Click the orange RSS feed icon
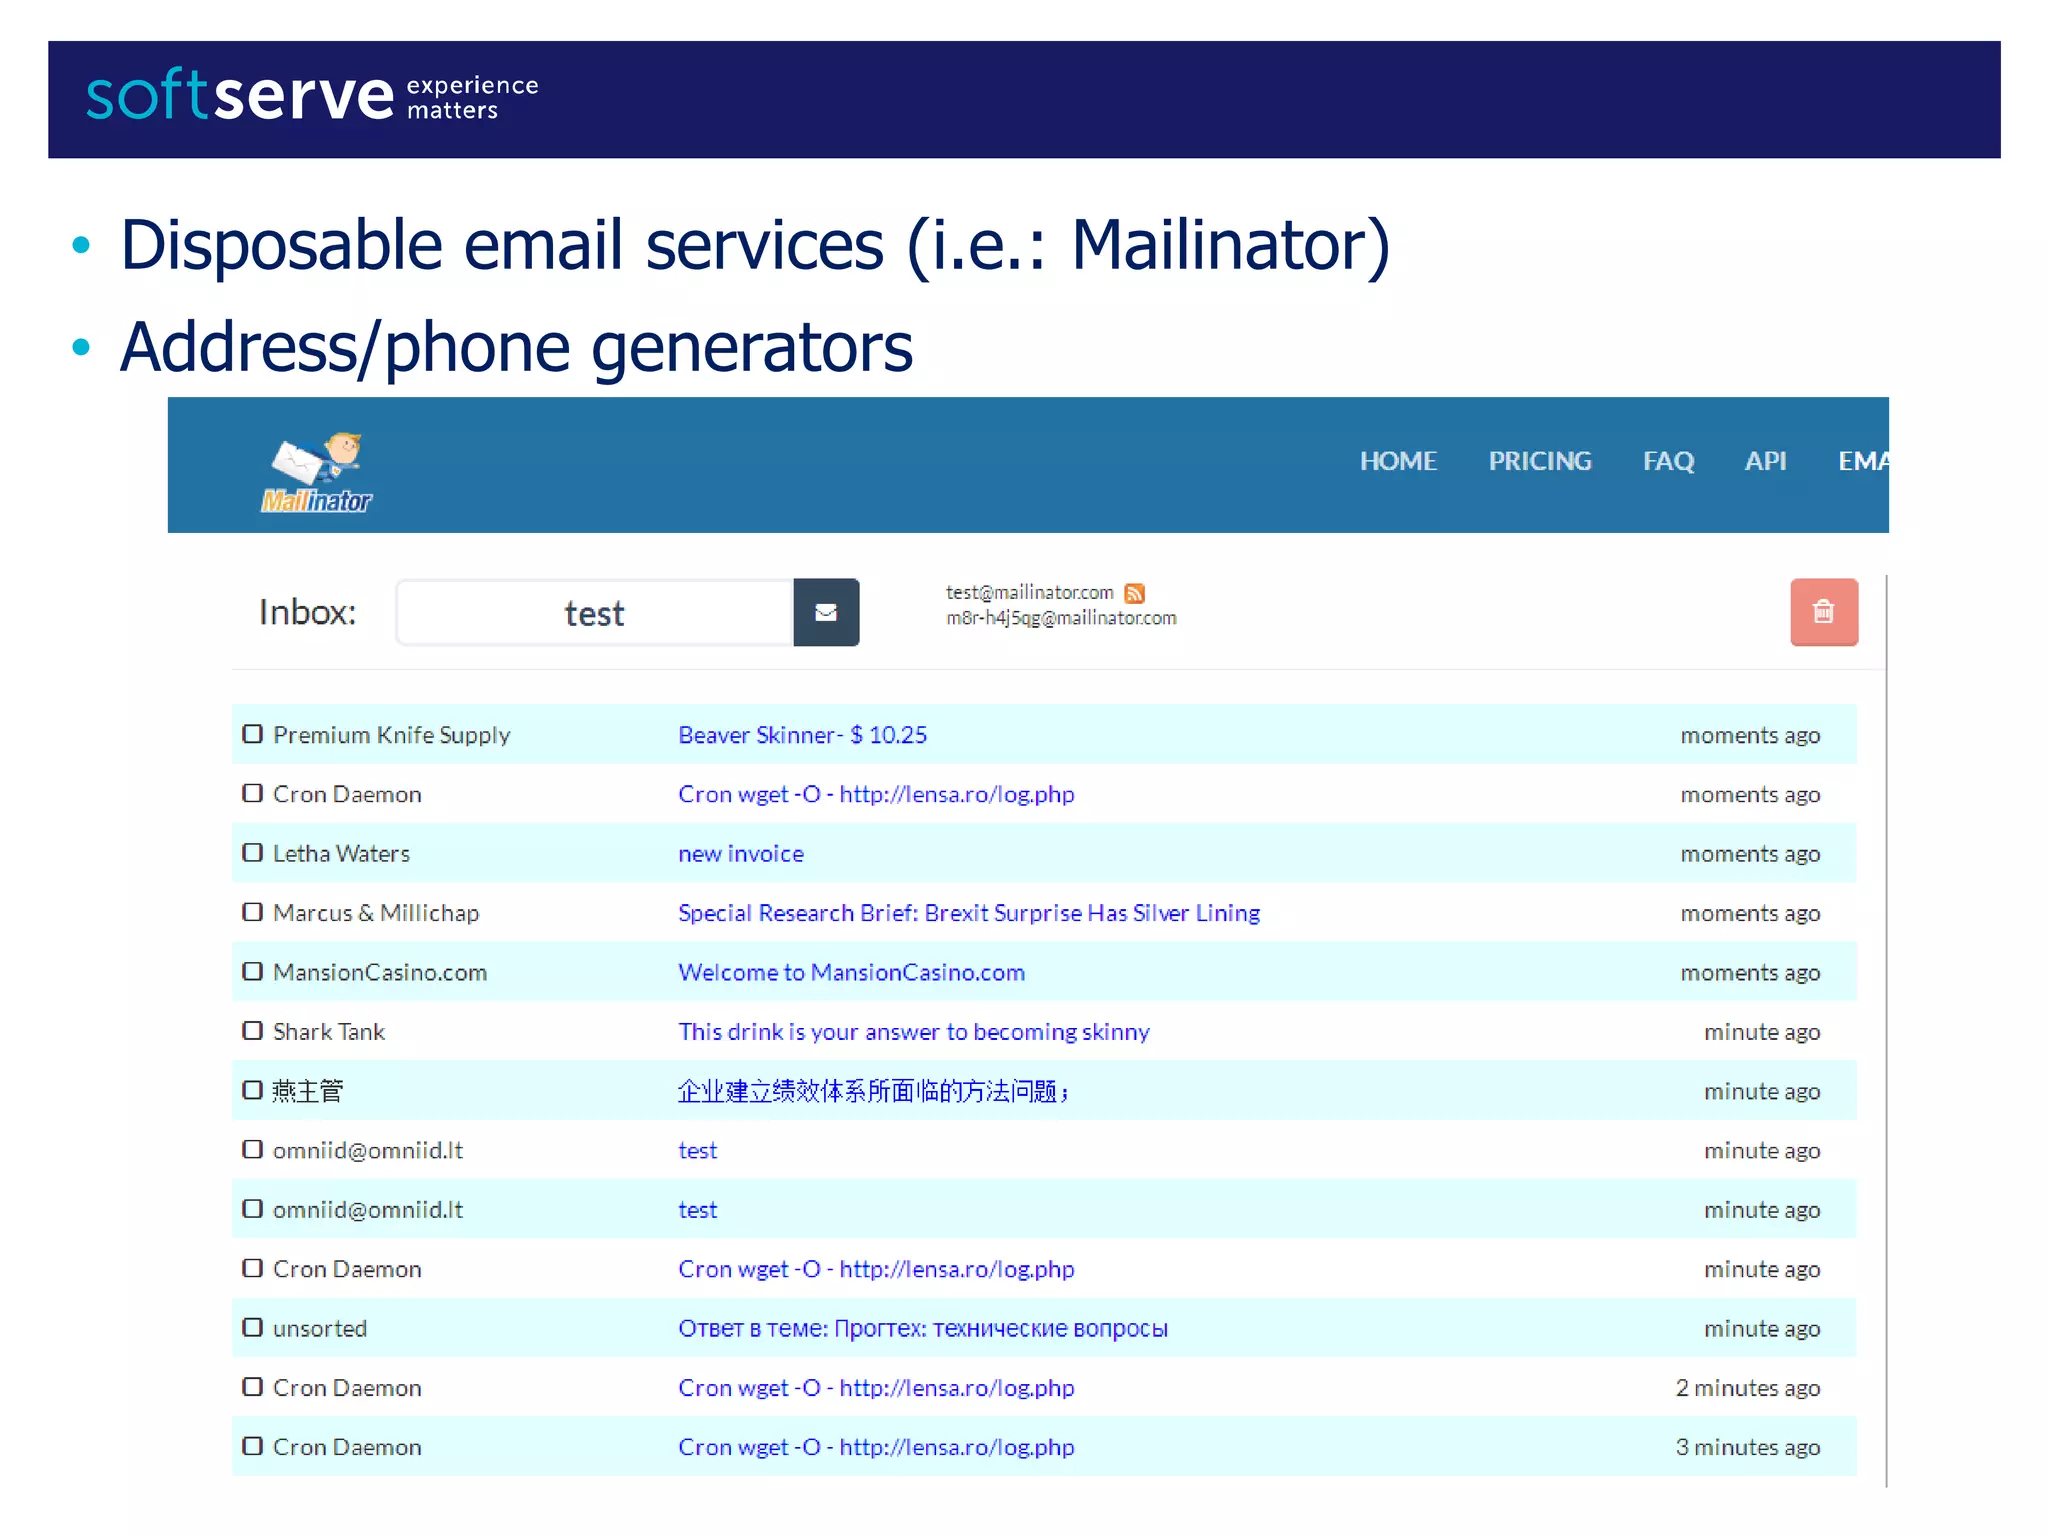 (x=1134, y=593)
